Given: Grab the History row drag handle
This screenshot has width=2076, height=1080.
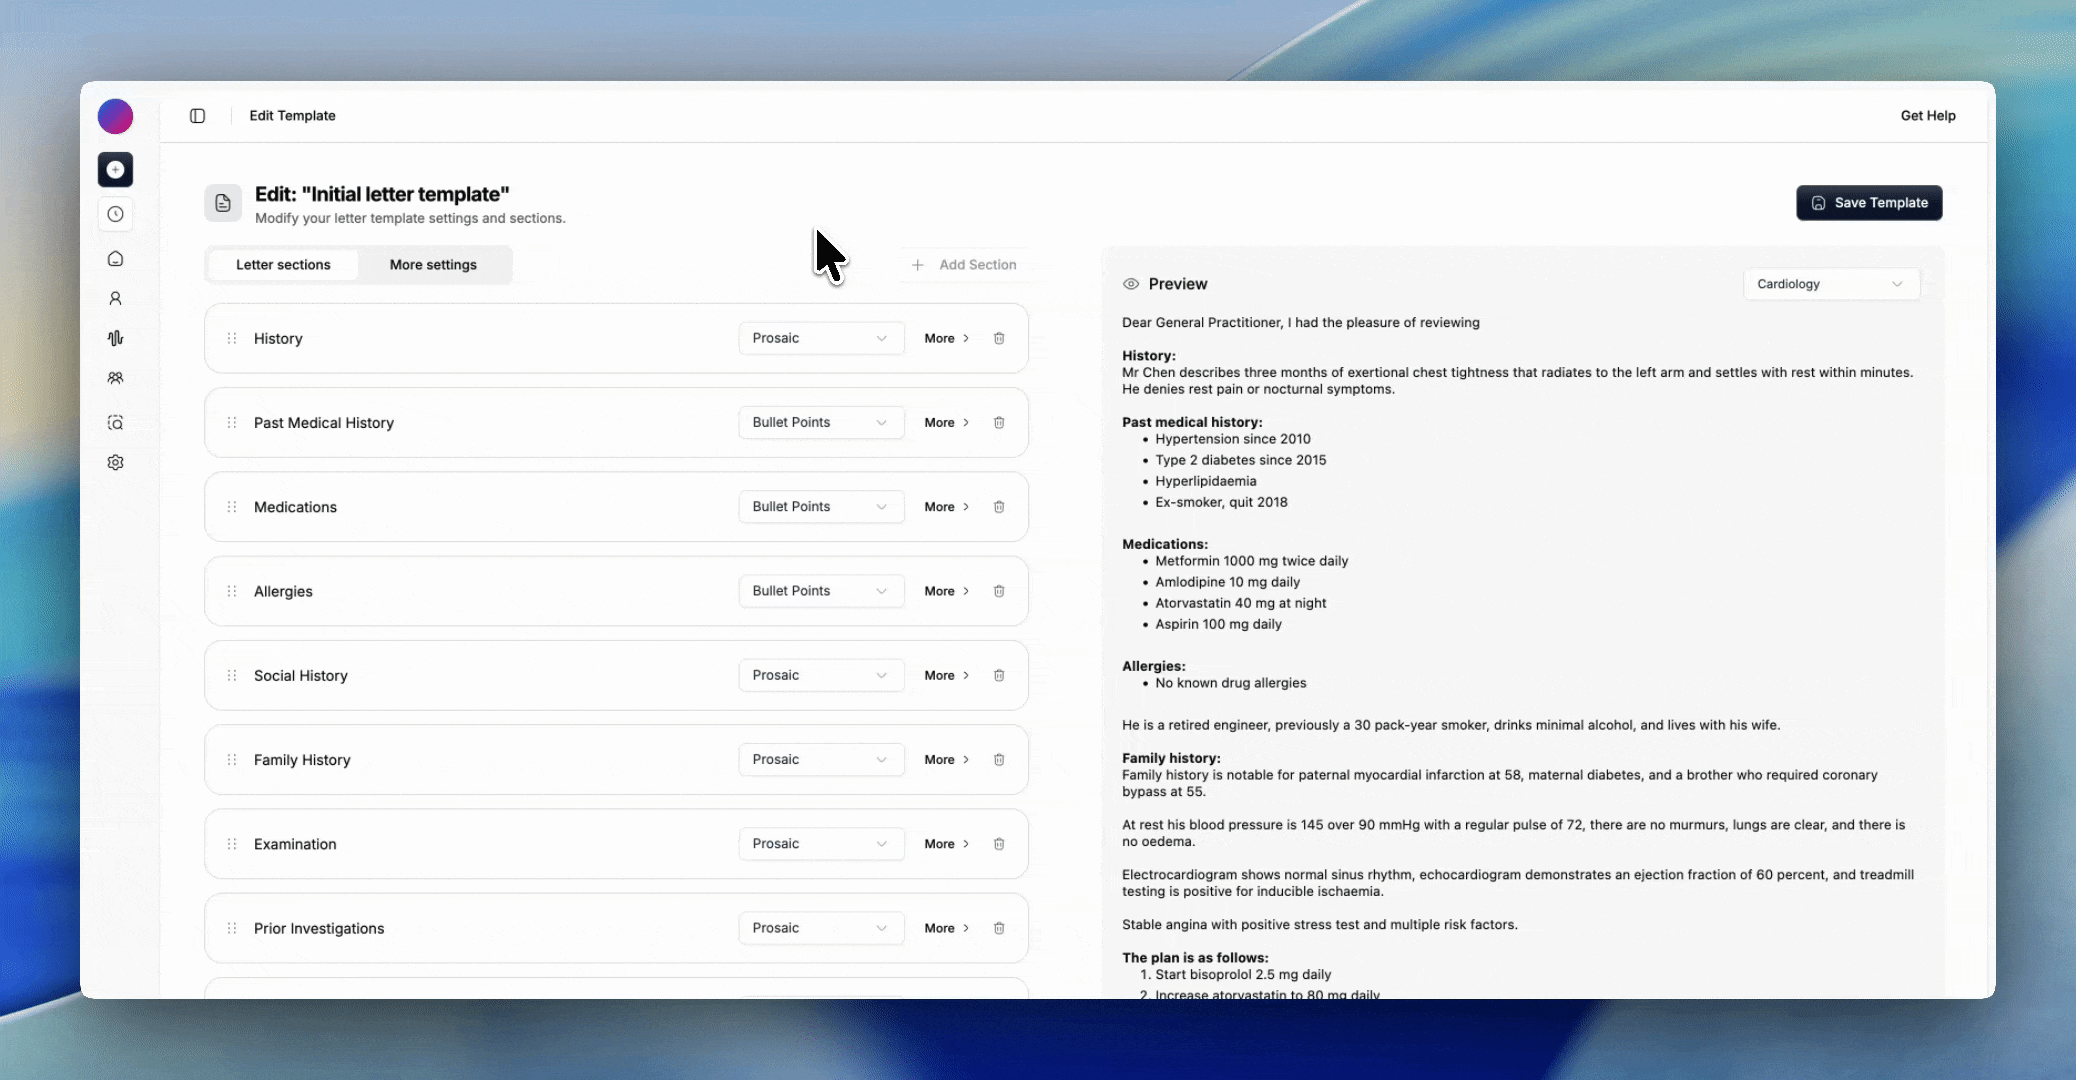Looking at the screenshot, I should pos(232,338).
